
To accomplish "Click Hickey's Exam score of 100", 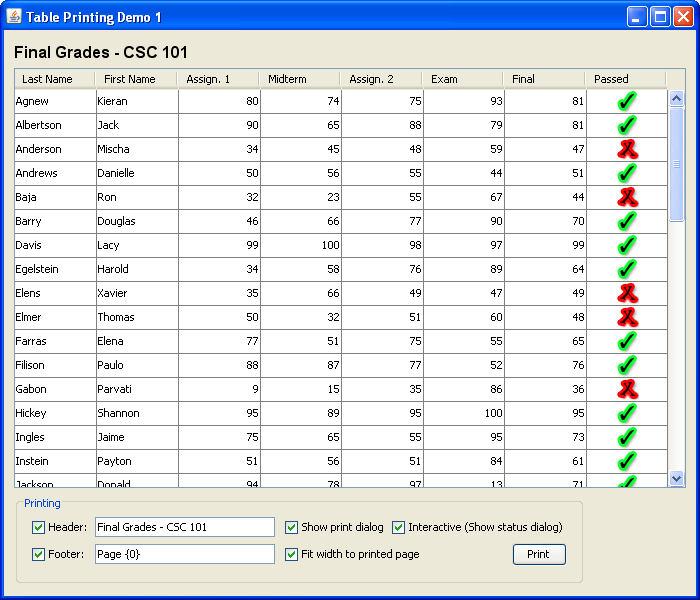I will (x=464, y=413).
